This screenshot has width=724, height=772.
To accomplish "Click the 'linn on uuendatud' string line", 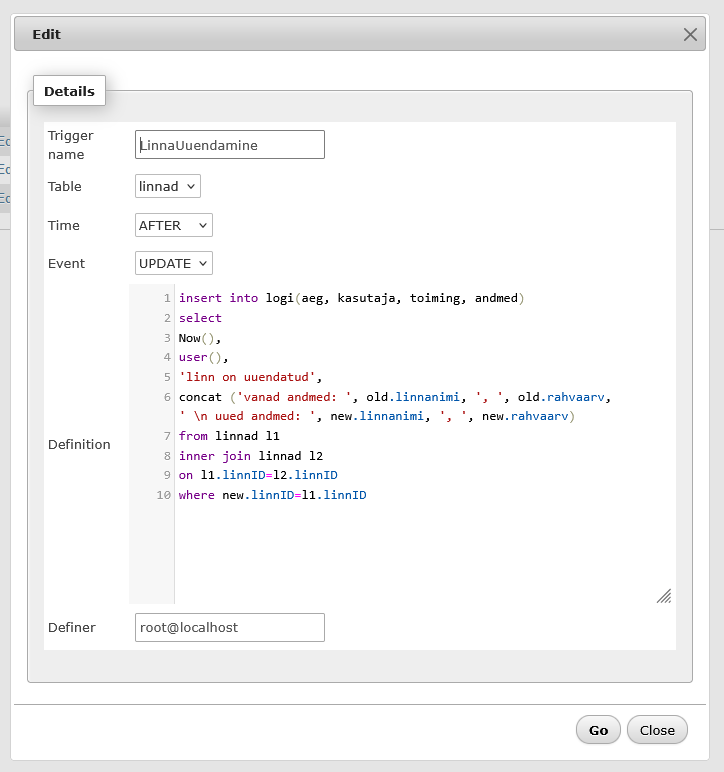I will (250, 377).
